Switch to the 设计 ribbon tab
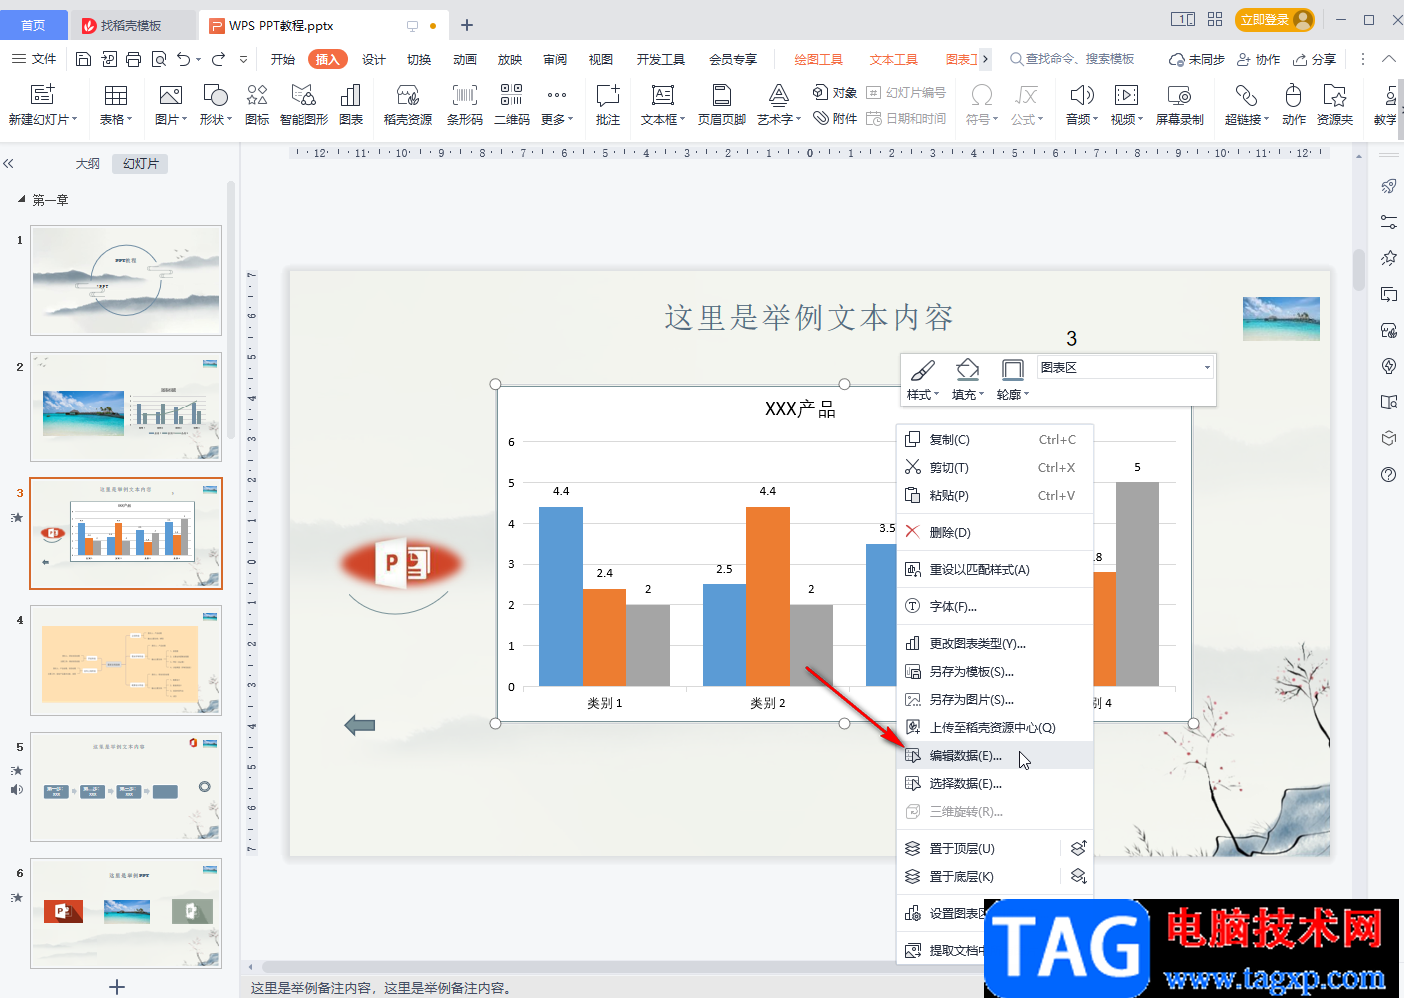The height and width of the screenshot is (998, 1404). coord(374,59)
